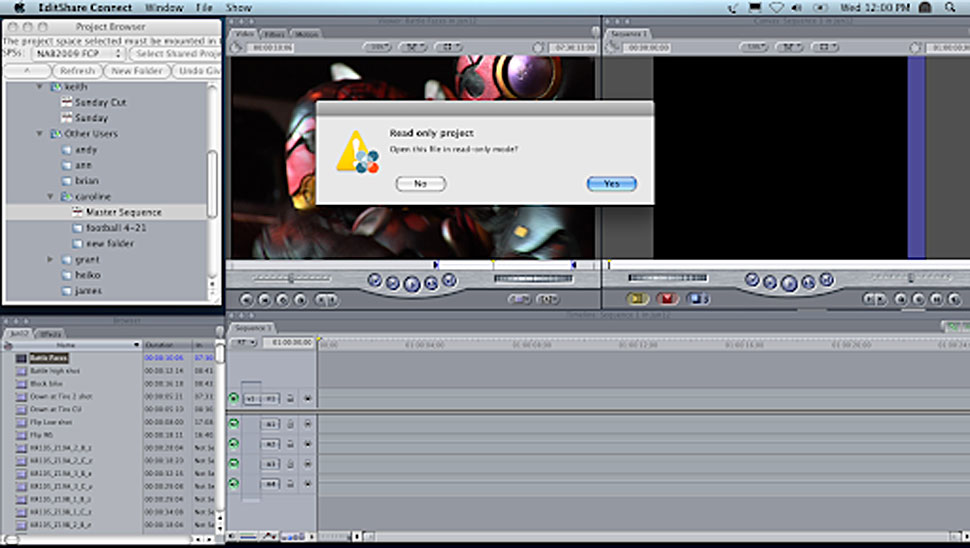The height and width of the screenshot is (548, 970).
Task: Click Play Around Current Frame in Canvas
Action: 809,283
